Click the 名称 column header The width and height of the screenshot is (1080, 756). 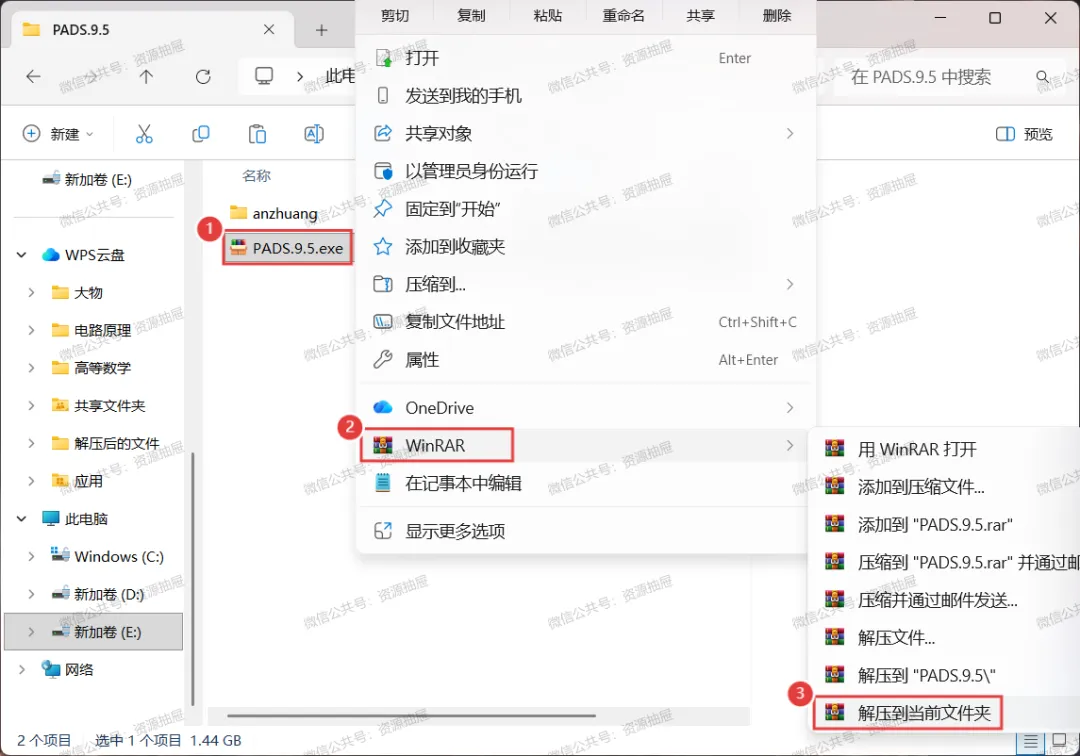256,176
